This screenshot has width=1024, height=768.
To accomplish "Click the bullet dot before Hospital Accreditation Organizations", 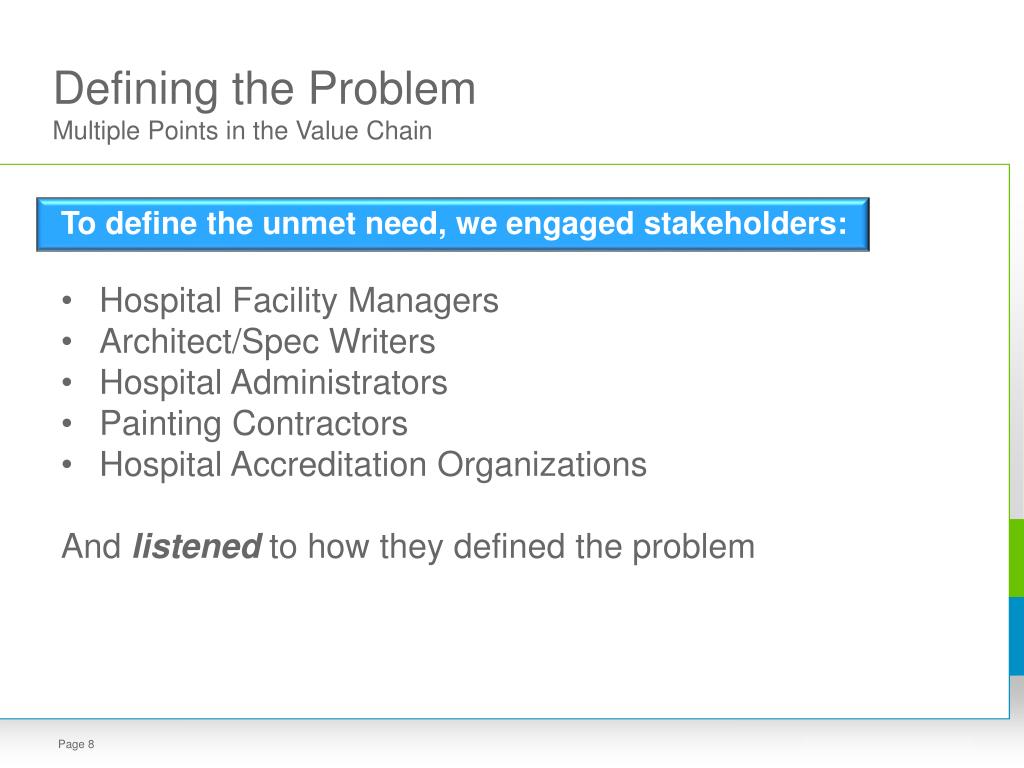I will [67, 465].
